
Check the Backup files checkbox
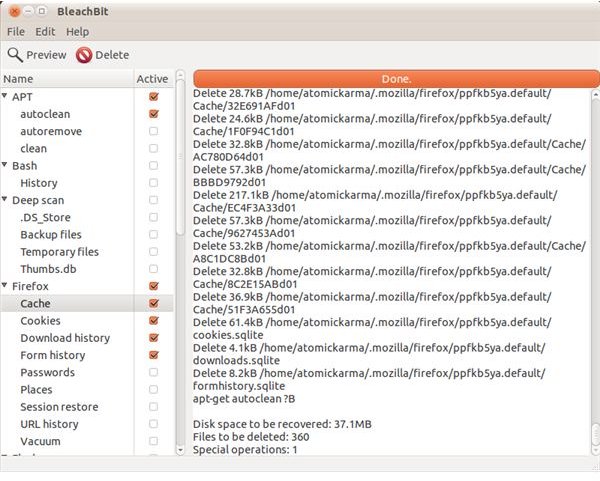click(153, 235)
